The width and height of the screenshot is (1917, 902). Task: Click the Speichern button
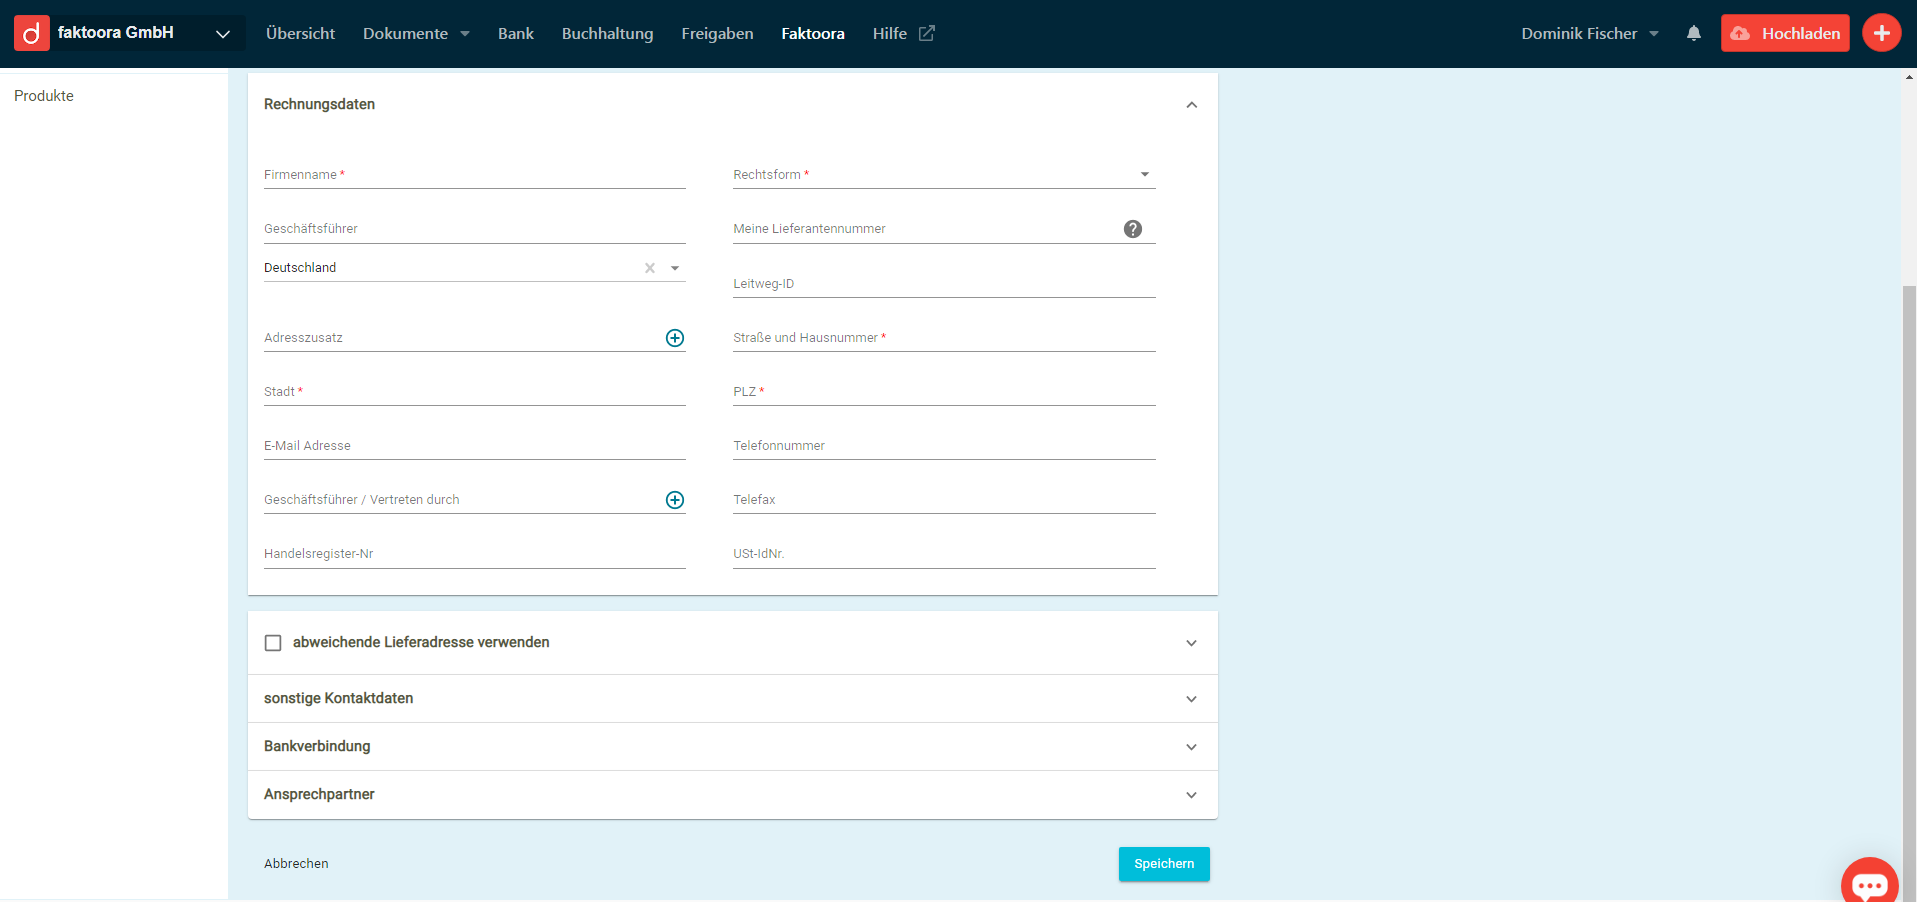point(1163,864)
